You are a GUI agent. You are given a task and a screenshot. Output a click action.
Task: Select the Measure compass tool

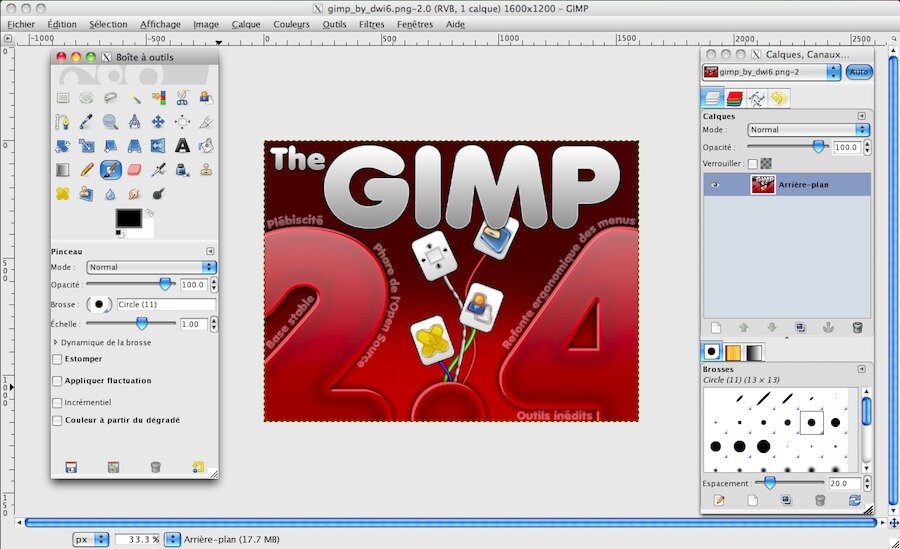[x=135, y=121]
